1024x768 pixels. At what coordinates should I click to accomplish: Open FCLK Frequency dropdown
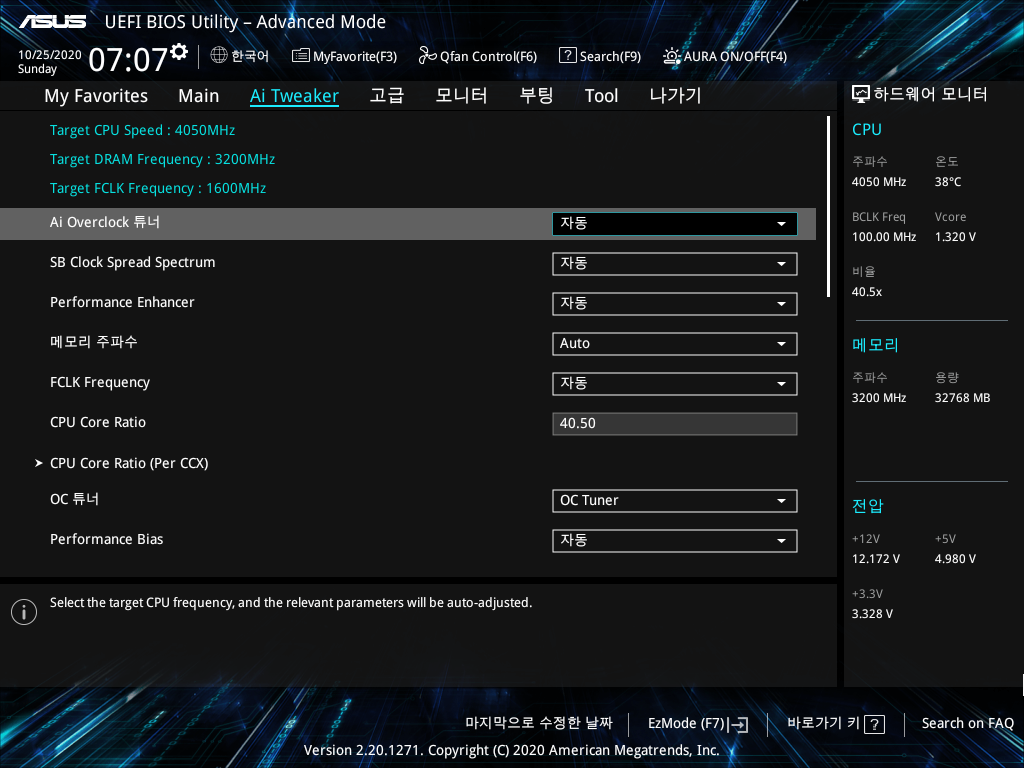[675, 384]
